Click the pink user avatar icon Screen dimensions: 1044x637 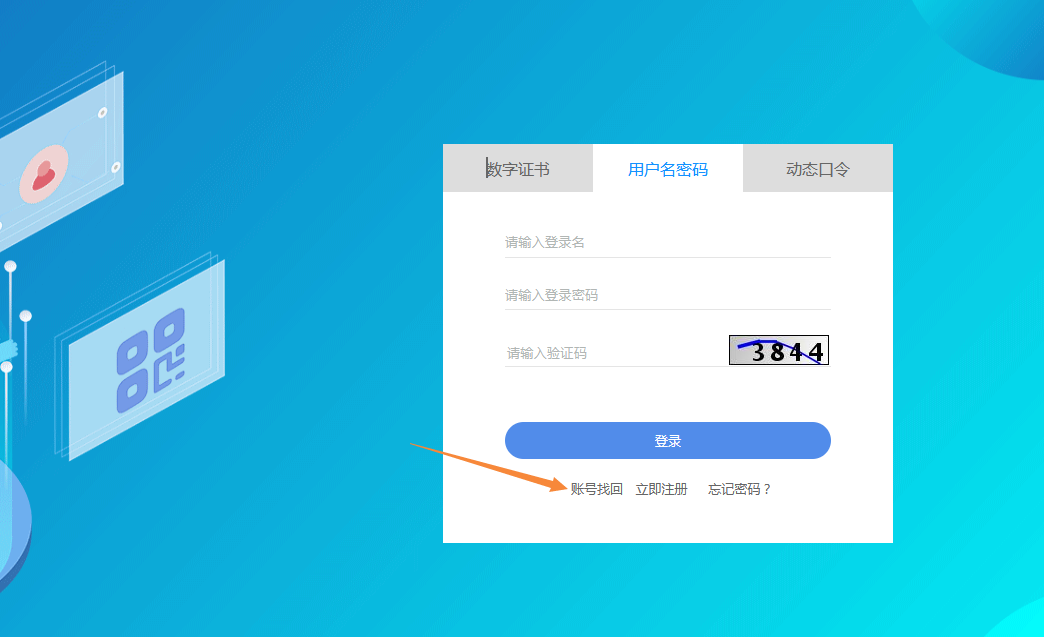point(44,173)
